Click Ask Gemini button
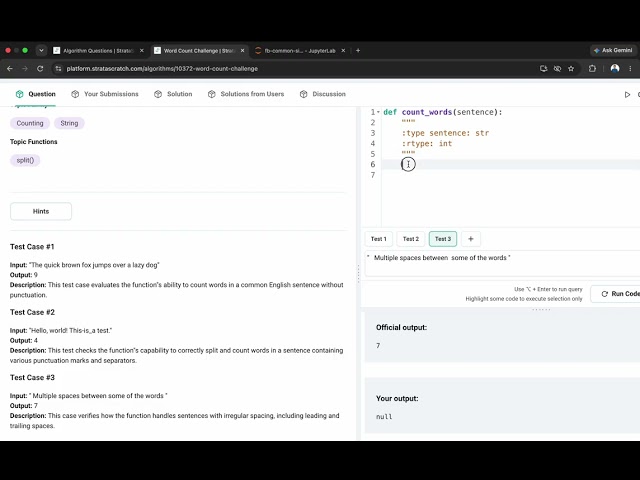640x480 pixels. pos(613,50)
